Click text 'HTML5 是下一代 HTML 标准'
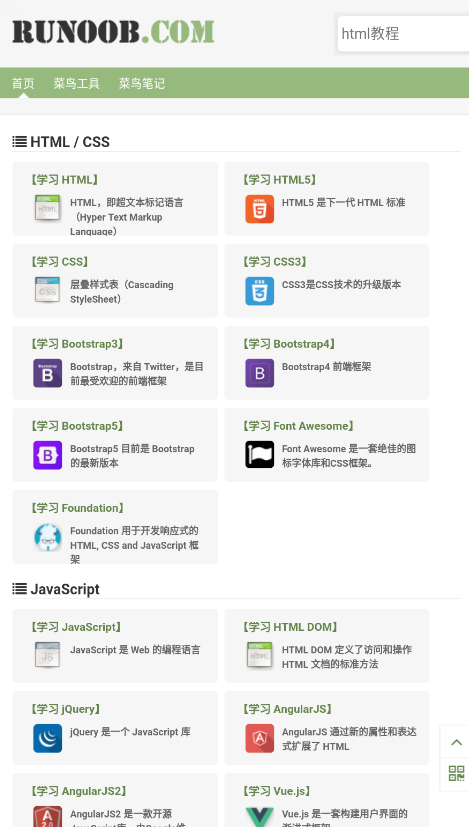Viewport: 469px width, 827px height. click(x=343, y=203)
